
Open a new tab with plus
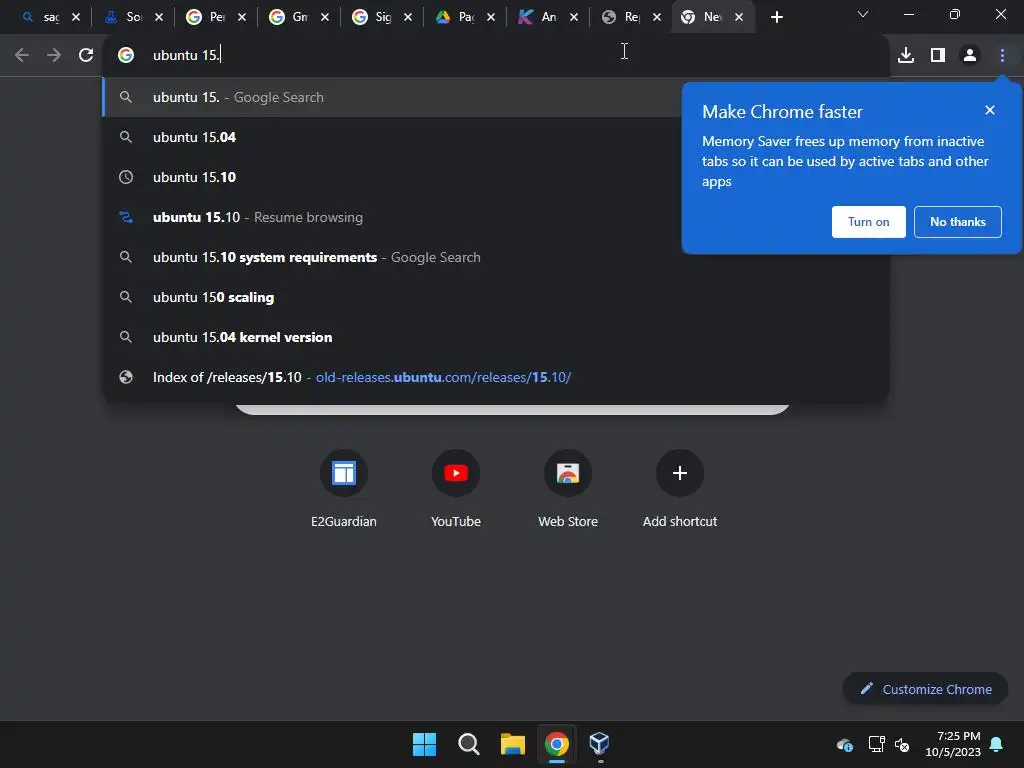776,17
